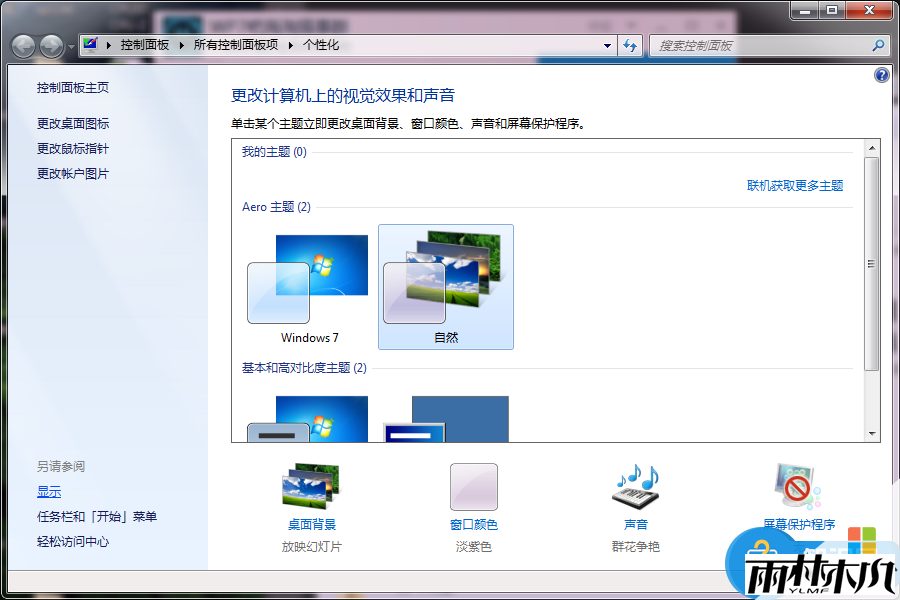
Task: Open the screen saver icon
Action: tap(797, 487)
